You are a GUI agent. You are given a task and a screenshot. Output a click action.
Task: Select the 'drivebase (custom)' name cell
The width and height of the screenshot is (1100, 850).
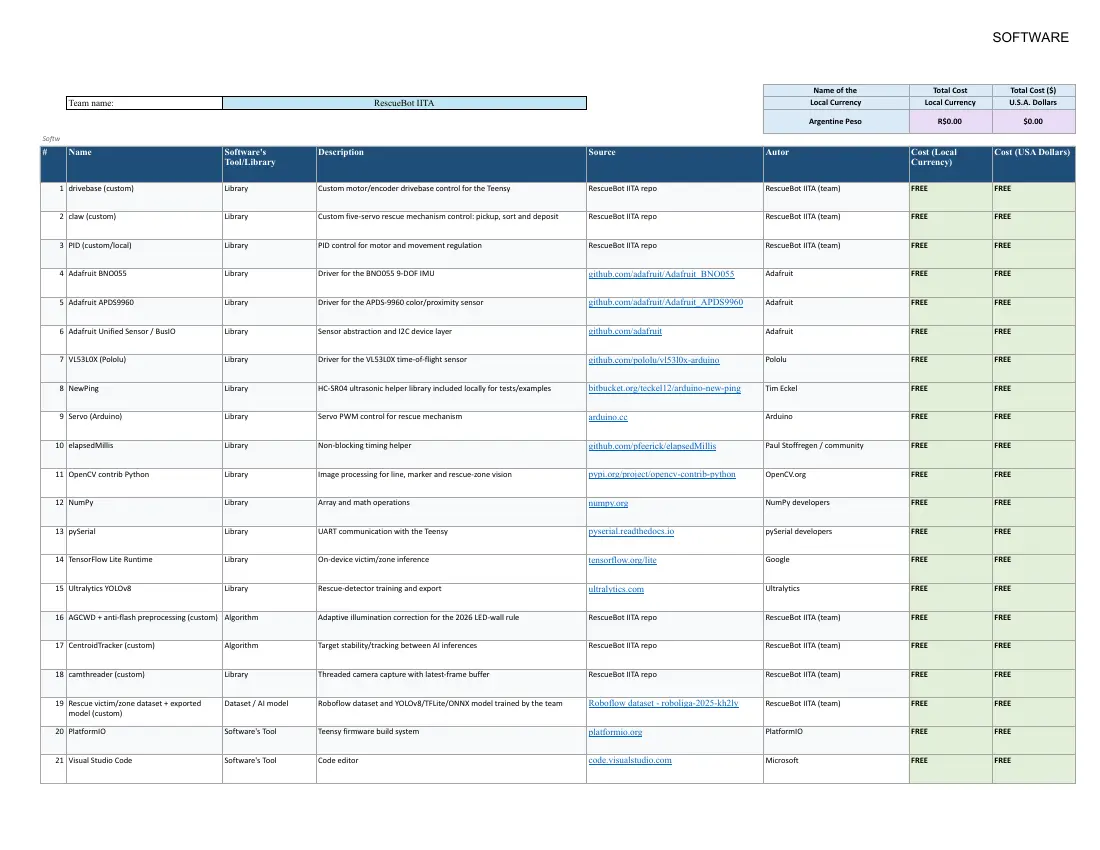click(145, 197)
